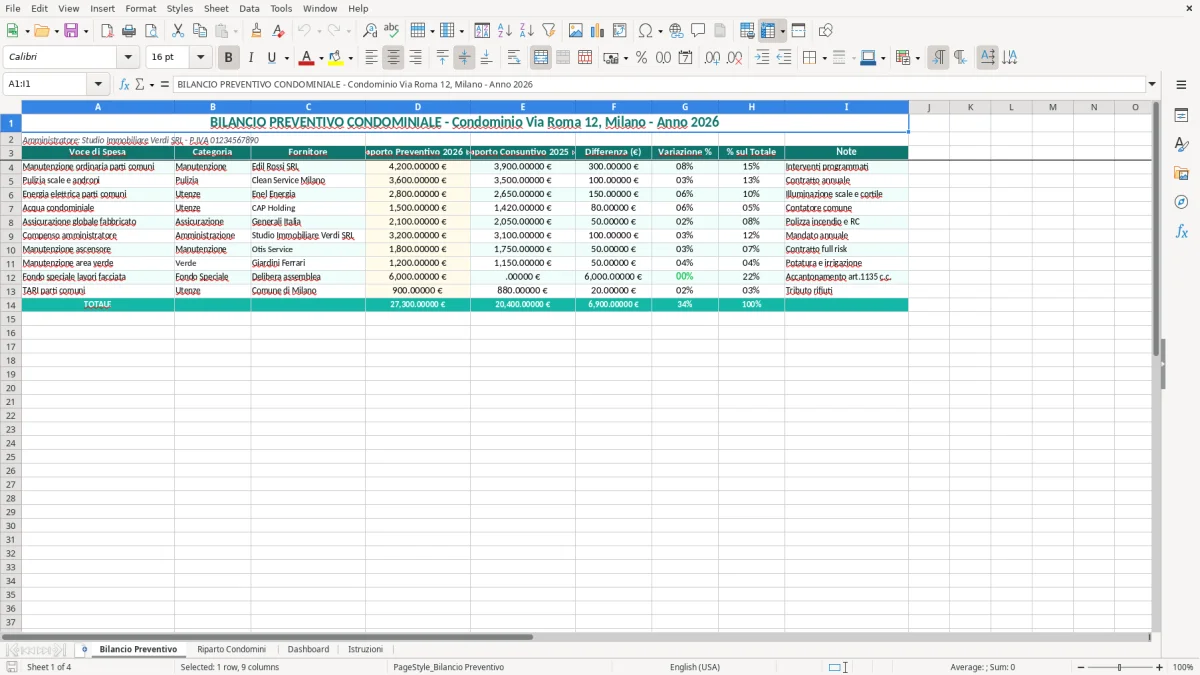Format cells as percent
This screenshot has height=675, width=1200.
pyautogui.click(x=641, y=58)
